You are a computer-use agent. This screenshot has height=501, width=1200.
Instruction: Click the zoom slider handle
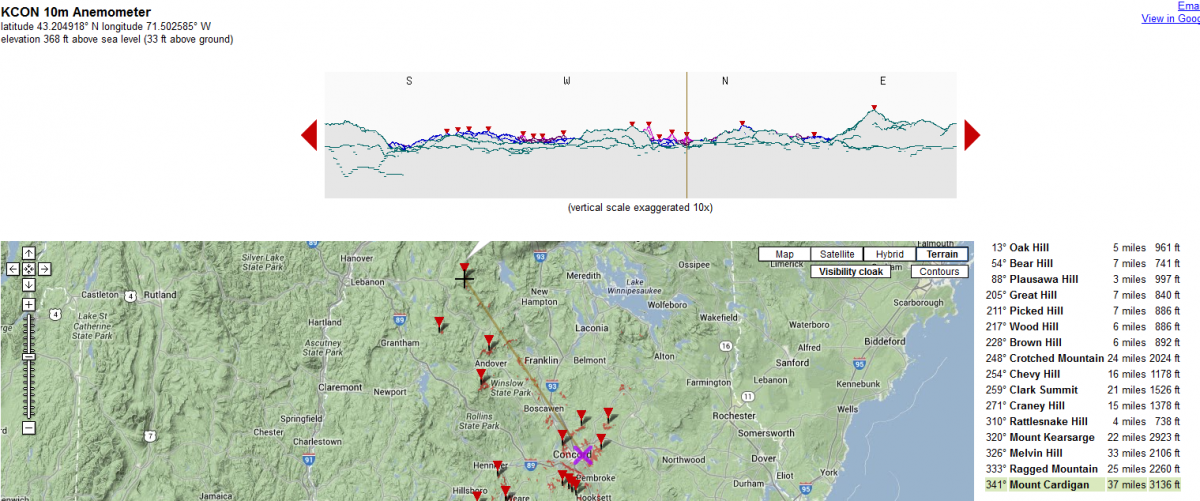(29, 355)
